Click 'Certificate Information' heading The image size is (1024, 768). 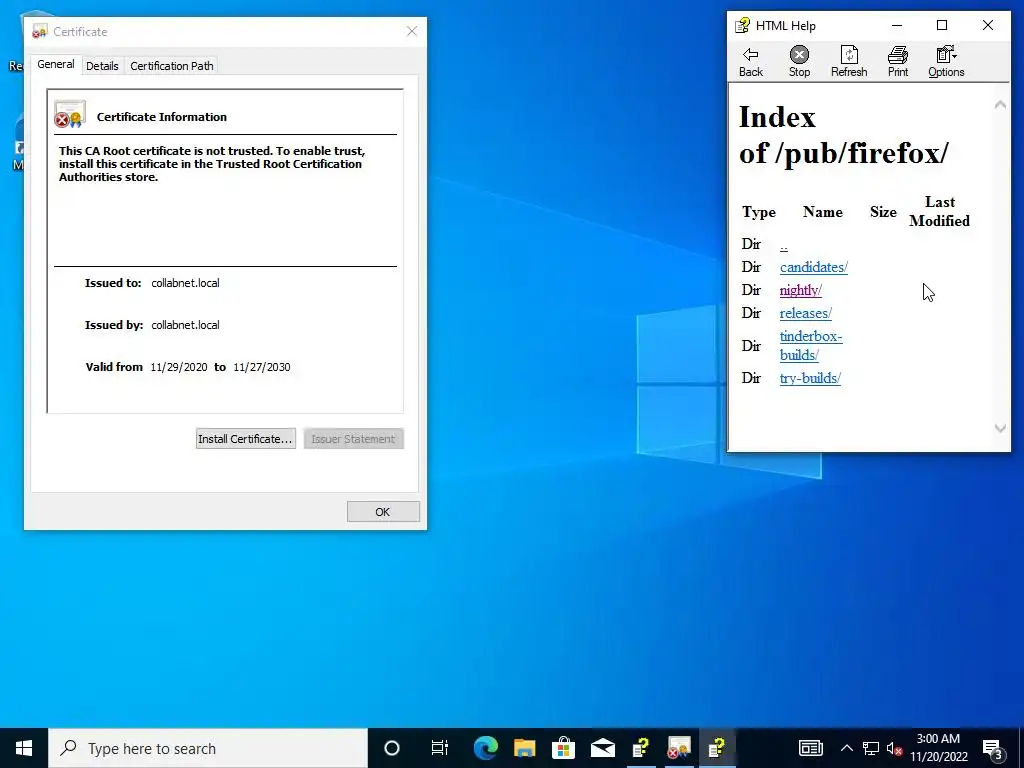point(162,117)
